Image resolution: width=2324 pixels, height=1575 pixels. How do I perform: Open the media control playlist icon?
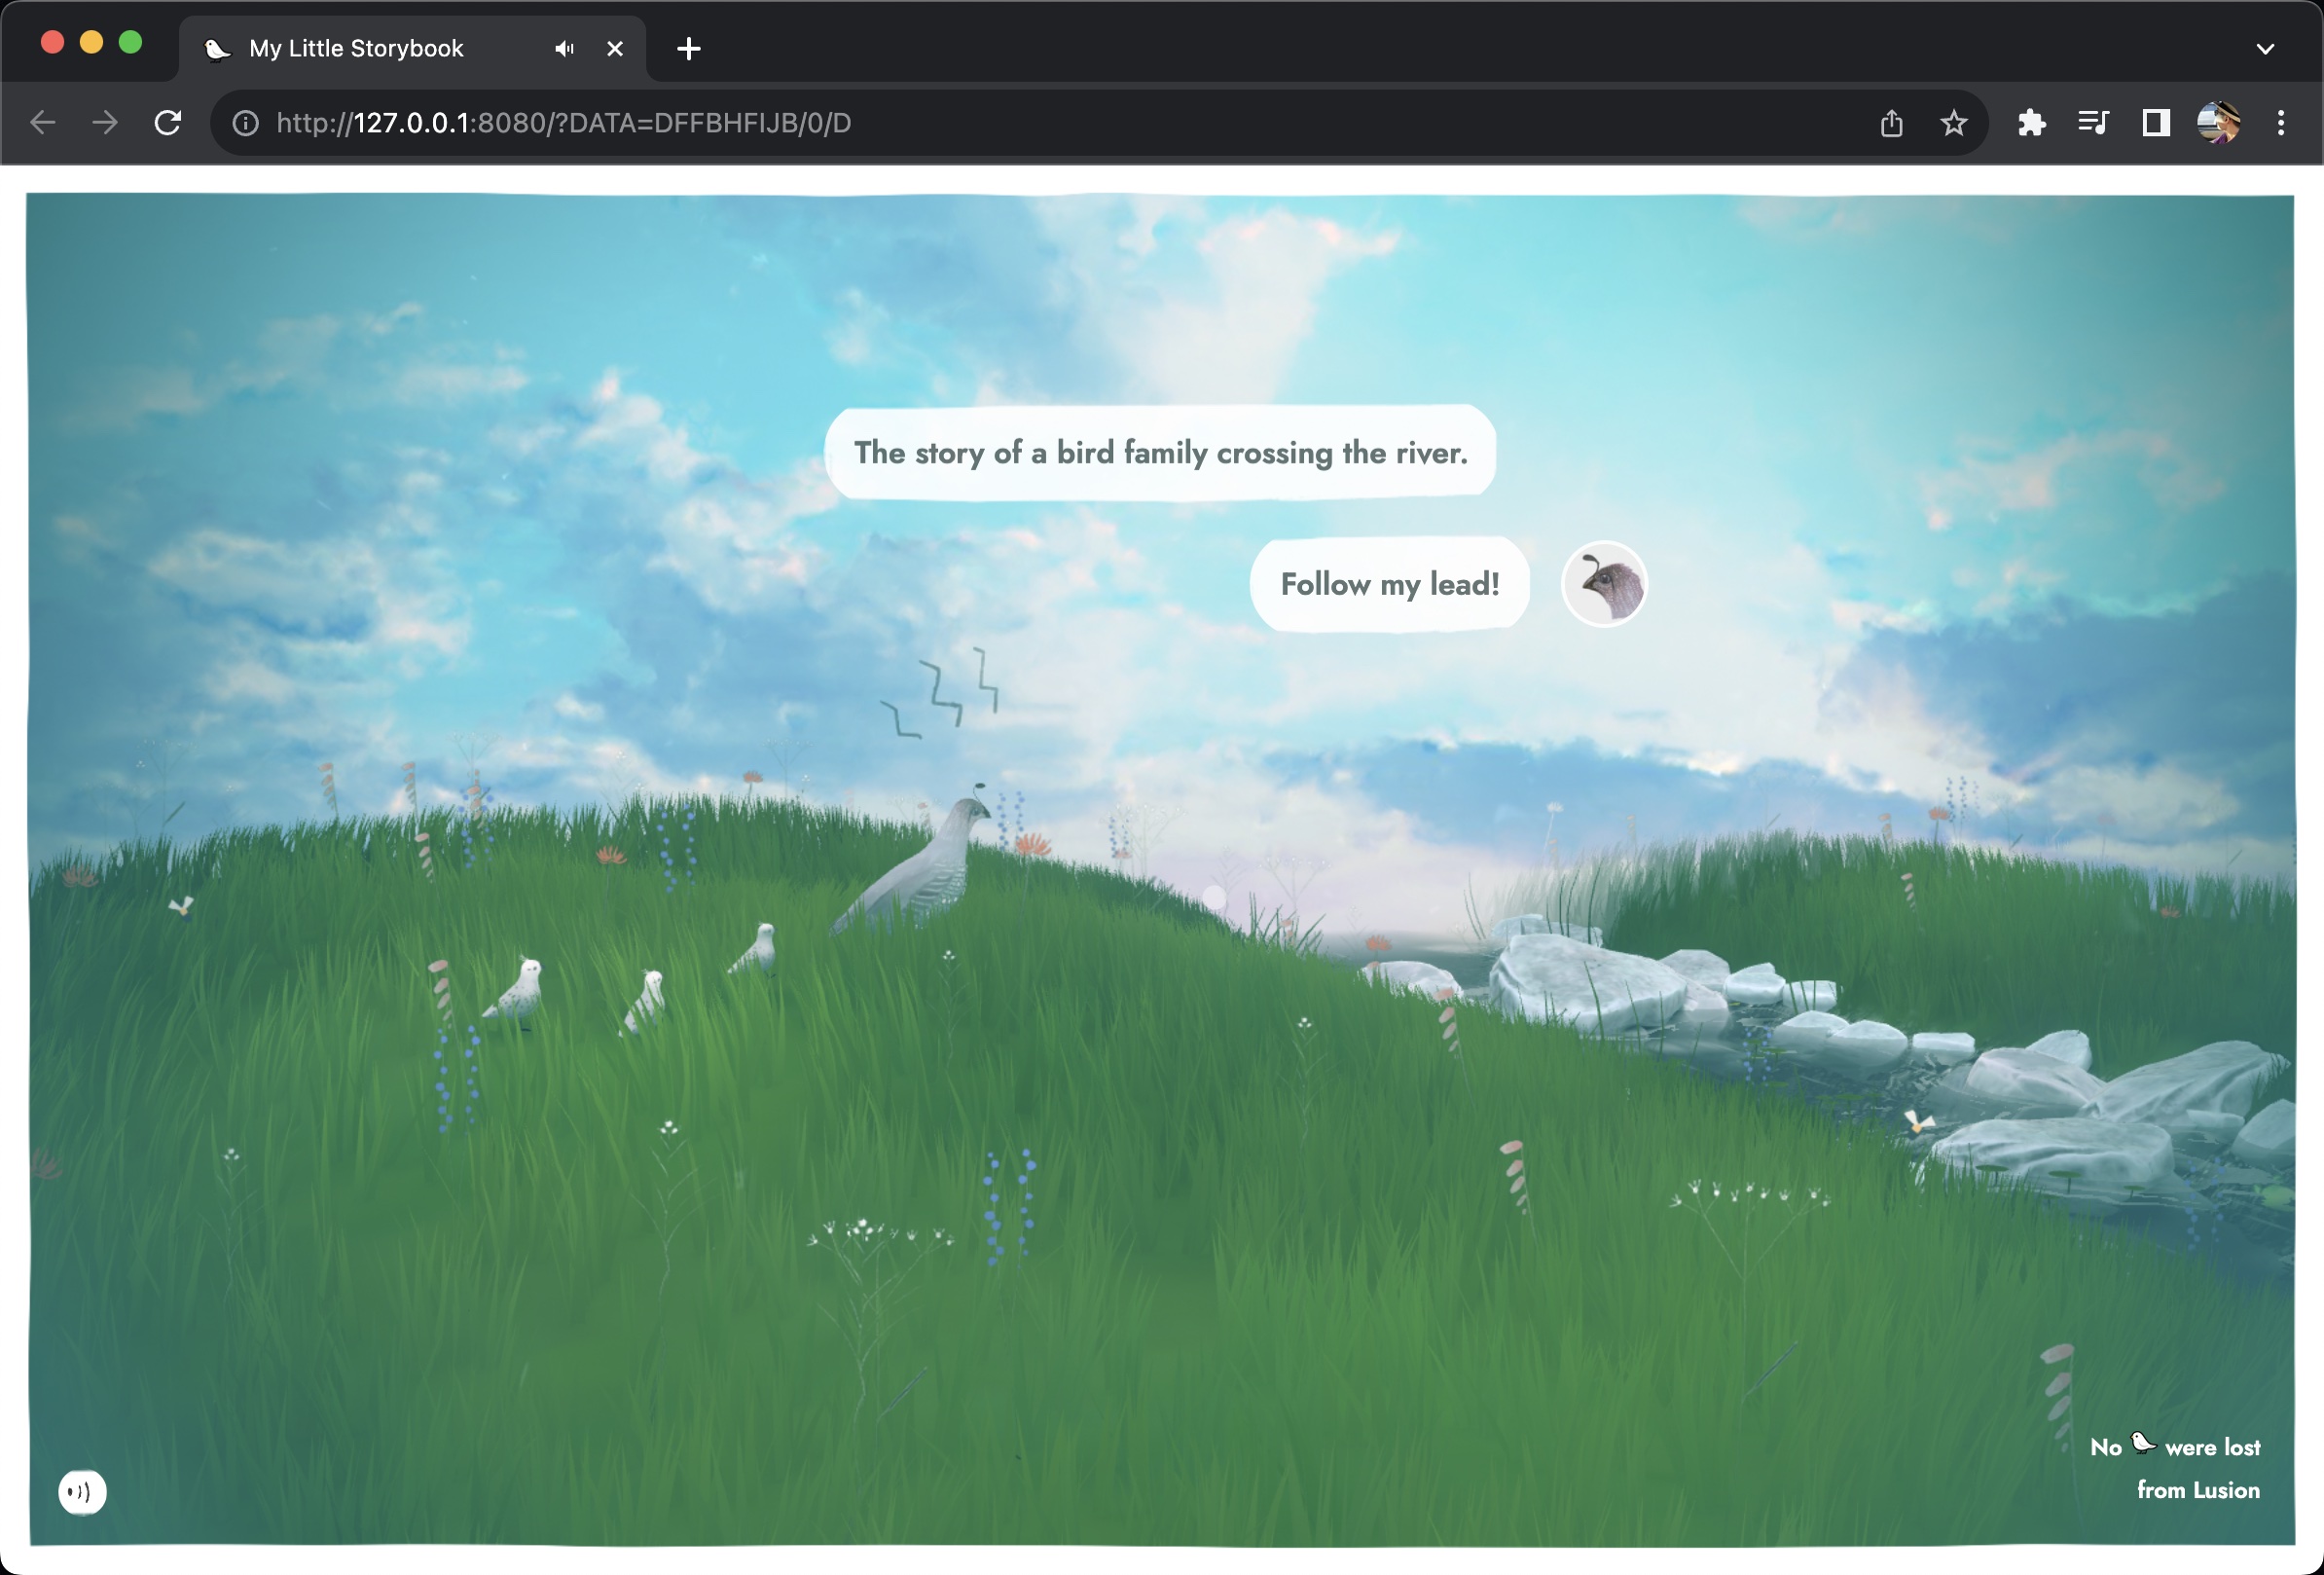coord(2093,123)
